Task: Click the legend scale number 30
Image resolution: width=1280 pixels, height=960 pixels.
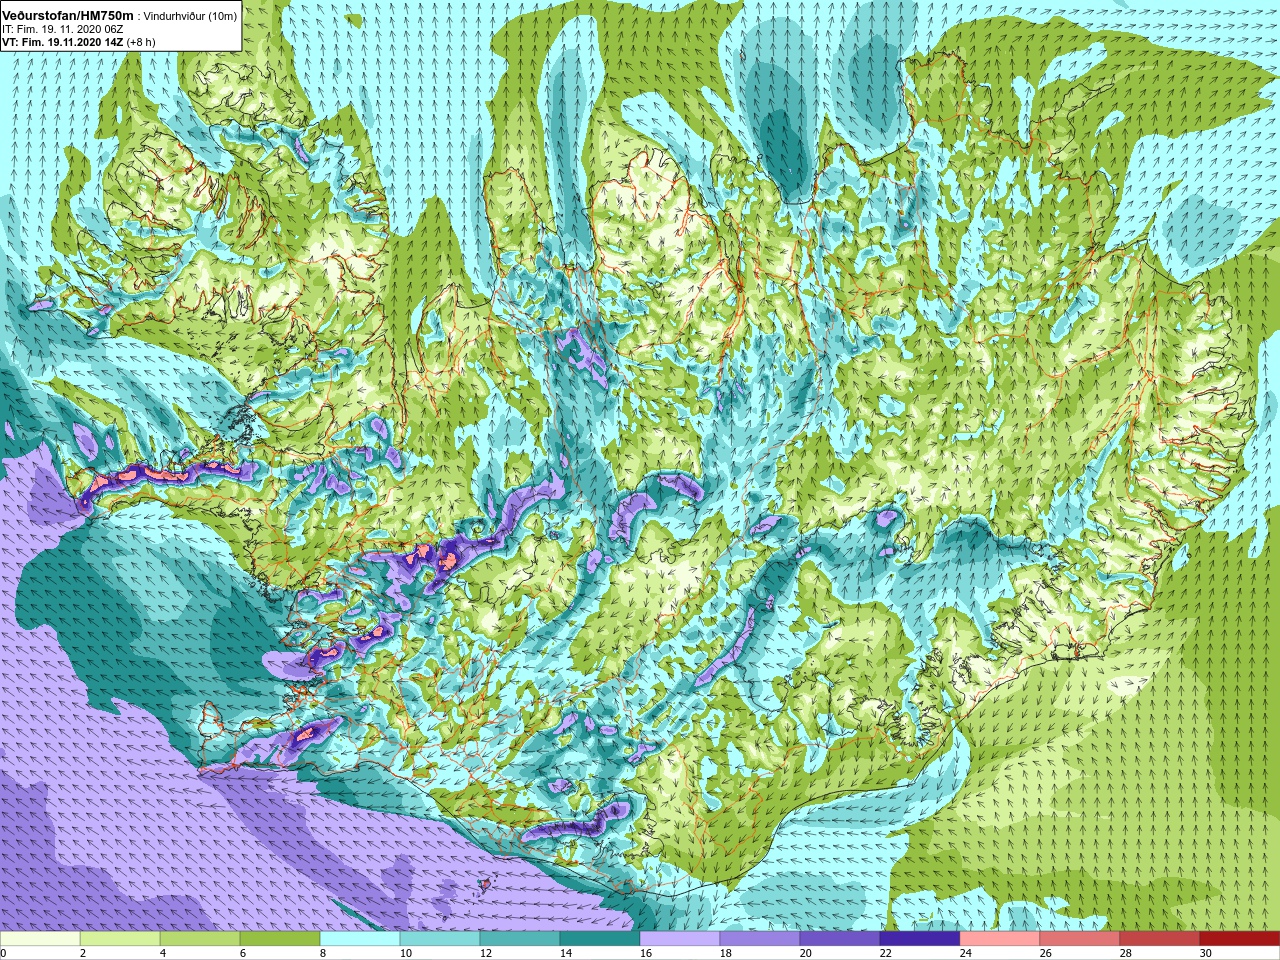Action: point(1205,953)
